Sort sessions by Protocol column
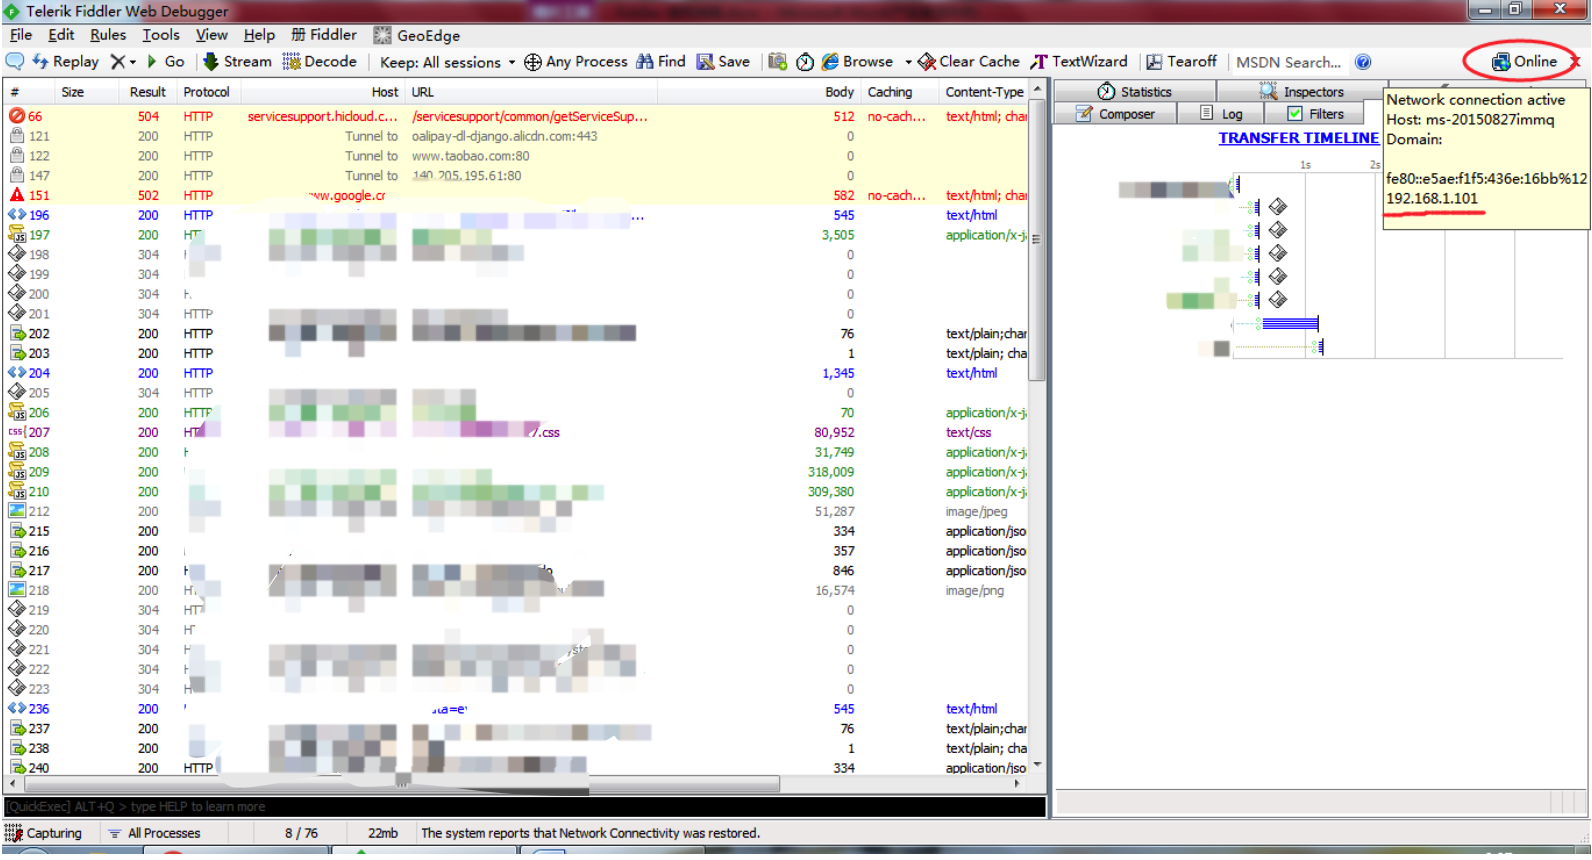This screenshot has width=1592, height=860. (207, 92)
